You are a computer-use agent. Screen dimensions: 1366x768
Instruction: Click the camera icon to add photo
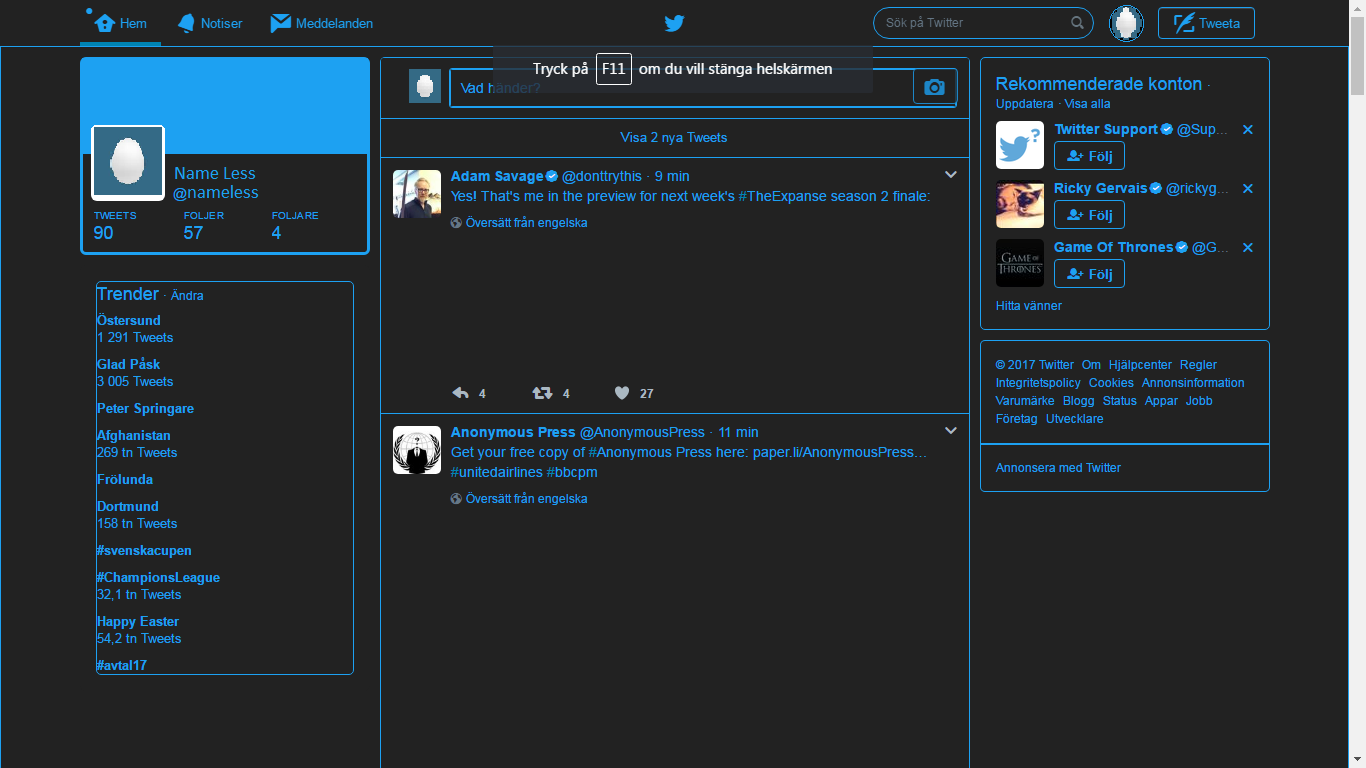click(935, 88)
